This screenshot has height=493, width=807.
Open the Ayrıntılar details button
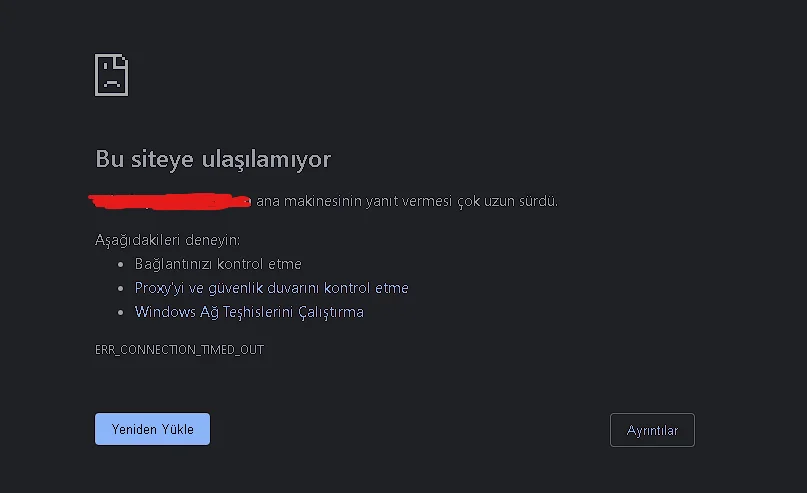pyautogui.click(x=652, y=430)
